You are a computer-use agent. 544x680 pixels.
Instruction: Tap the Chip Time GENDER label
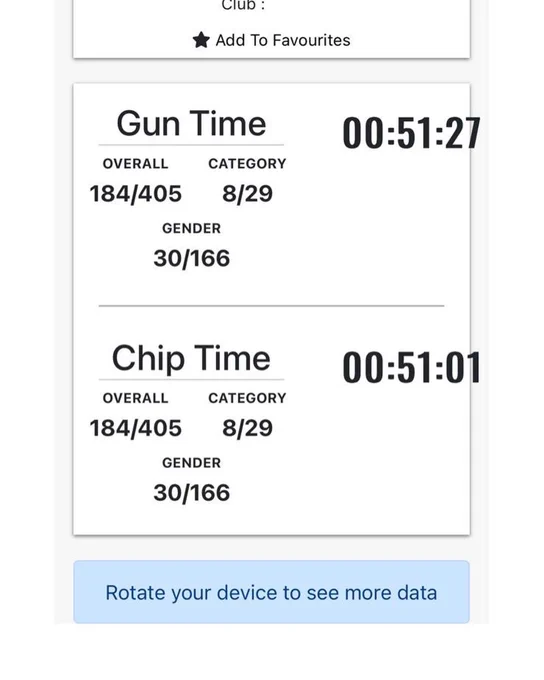pyautogui.click(x=191, y=463)
